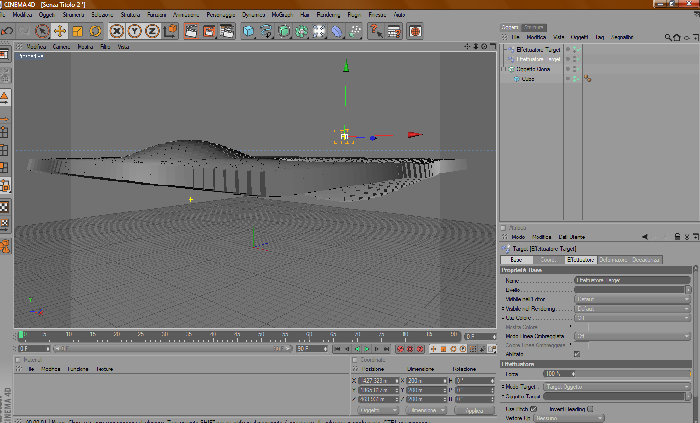Open the Linea Collegamento mode dropdown

(x=632, y=336)
